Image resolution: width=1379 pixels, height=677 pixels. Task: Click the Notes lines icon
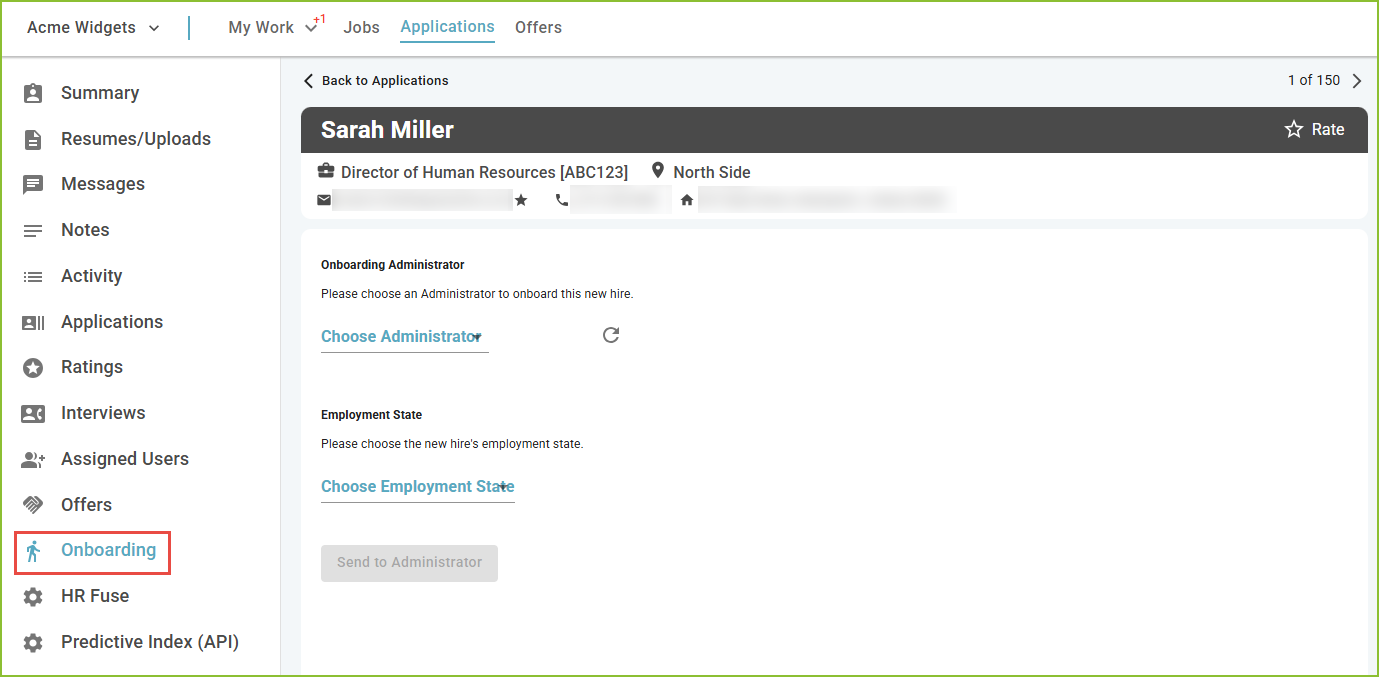[x=33, y=231]
